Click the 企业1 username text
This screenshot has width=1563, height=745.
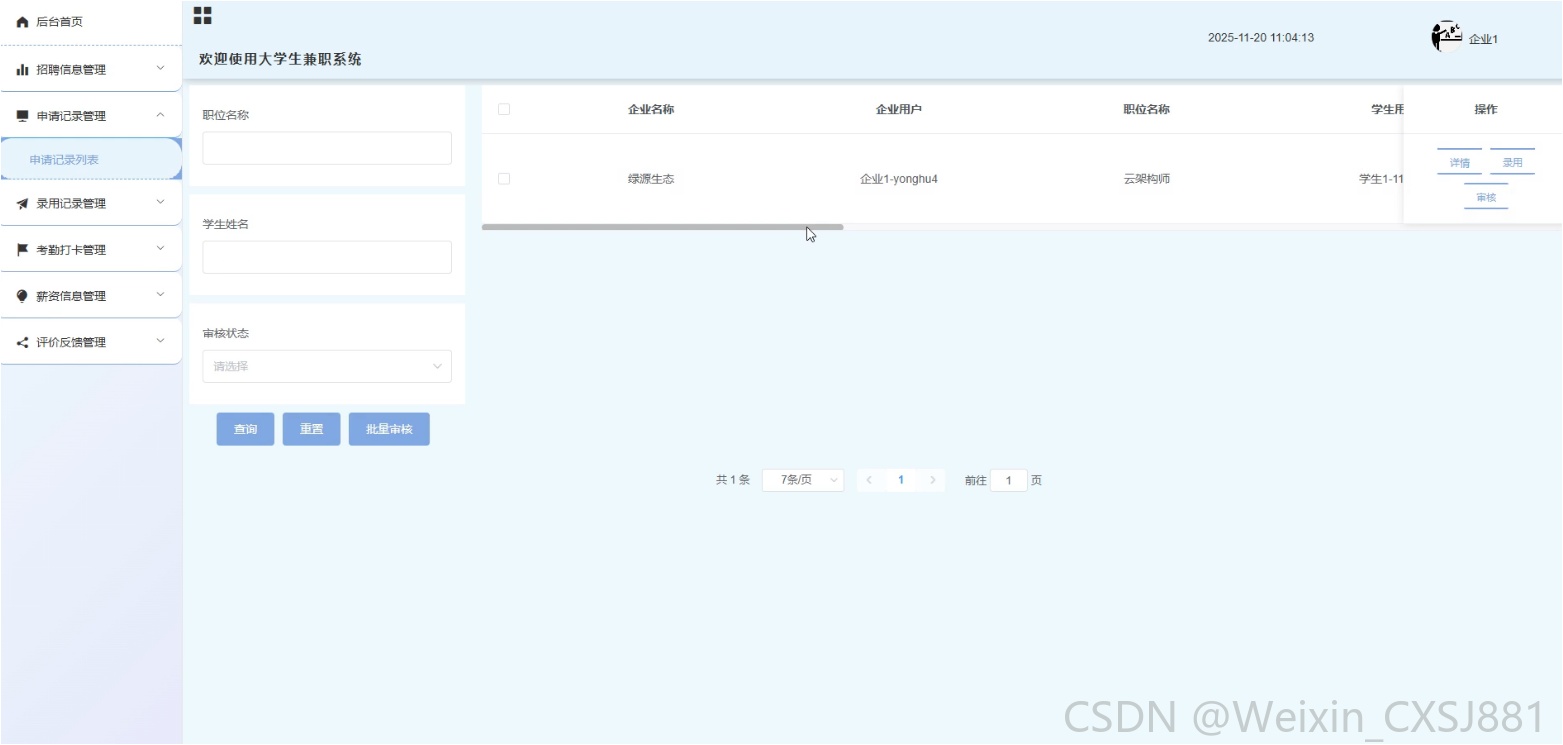[1483, 39]
